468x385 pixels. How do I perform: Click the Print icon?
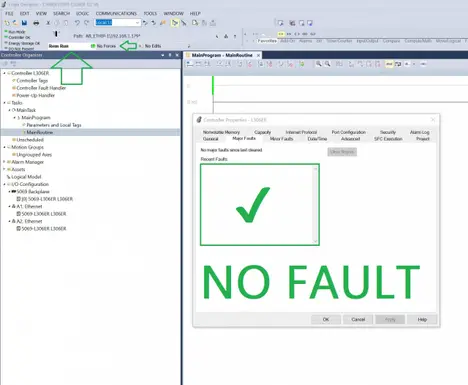(x=36, y=23)
